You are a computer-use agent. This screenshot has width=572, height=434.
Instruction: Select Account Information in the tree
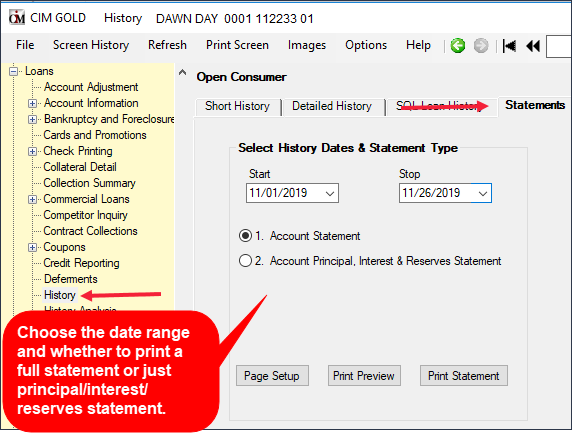coord(91,103)
